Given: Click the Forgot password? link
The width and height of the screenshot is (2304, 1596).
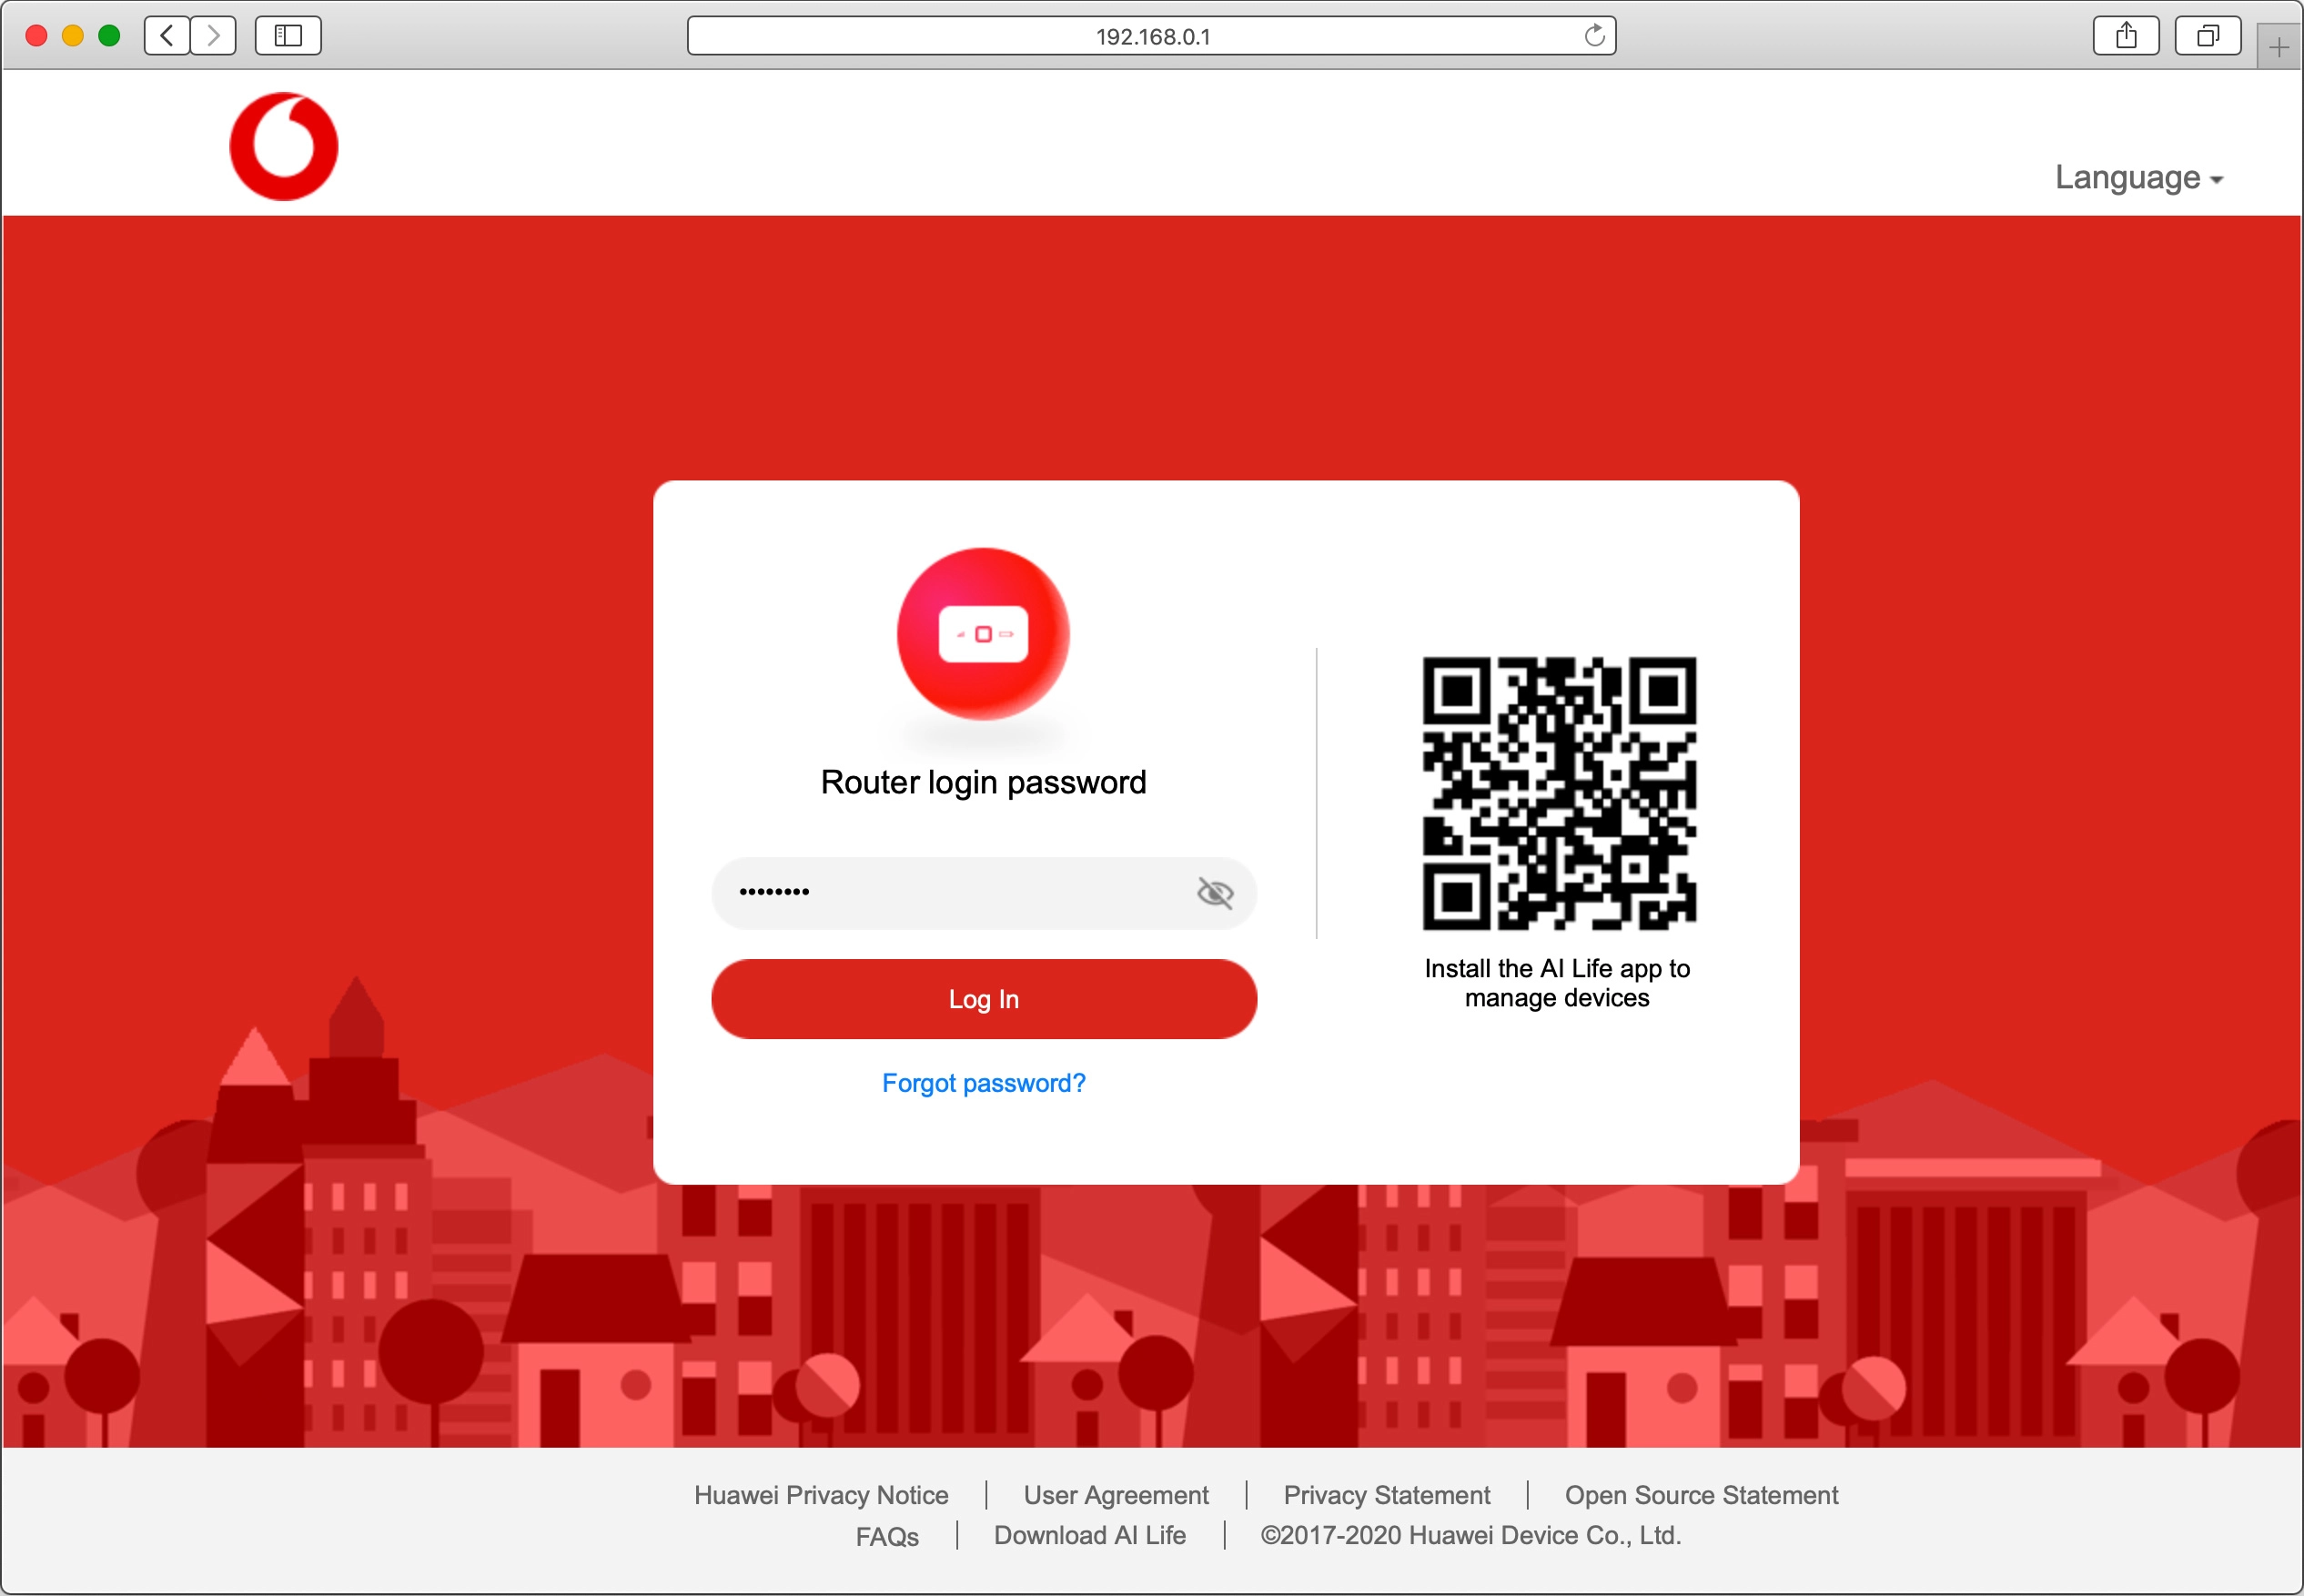Looking at the screenshot, I should (983, 1083).
